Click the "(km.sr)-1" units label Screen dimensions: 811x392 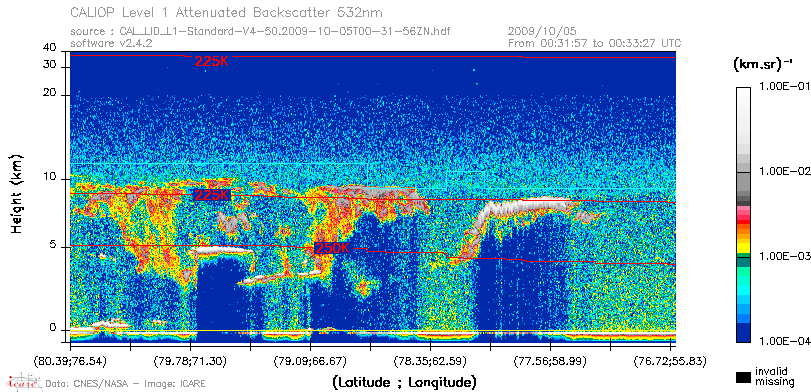762,65
